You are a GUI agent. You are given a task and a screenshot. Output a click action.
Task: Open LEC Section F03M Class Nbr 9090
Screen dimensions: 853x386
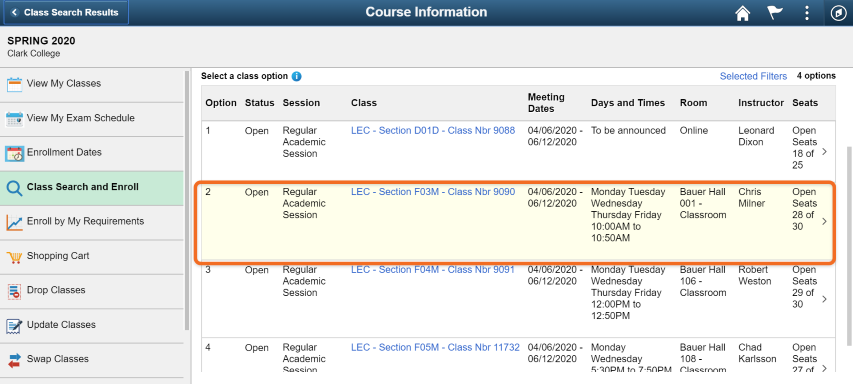pos(433,192)
